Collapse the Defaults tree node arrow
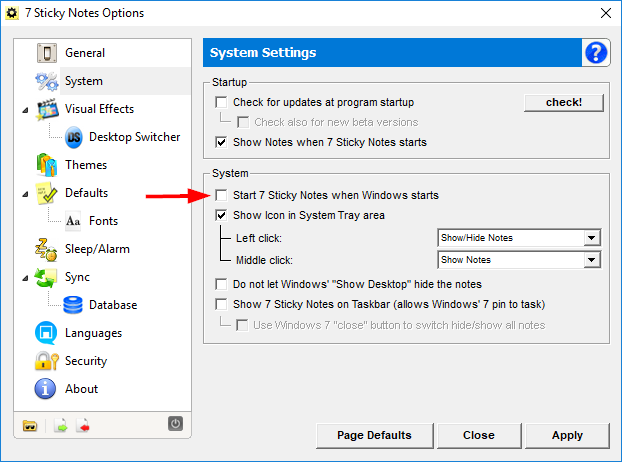The width and height of the screenshot is (622, 462). 25,194
